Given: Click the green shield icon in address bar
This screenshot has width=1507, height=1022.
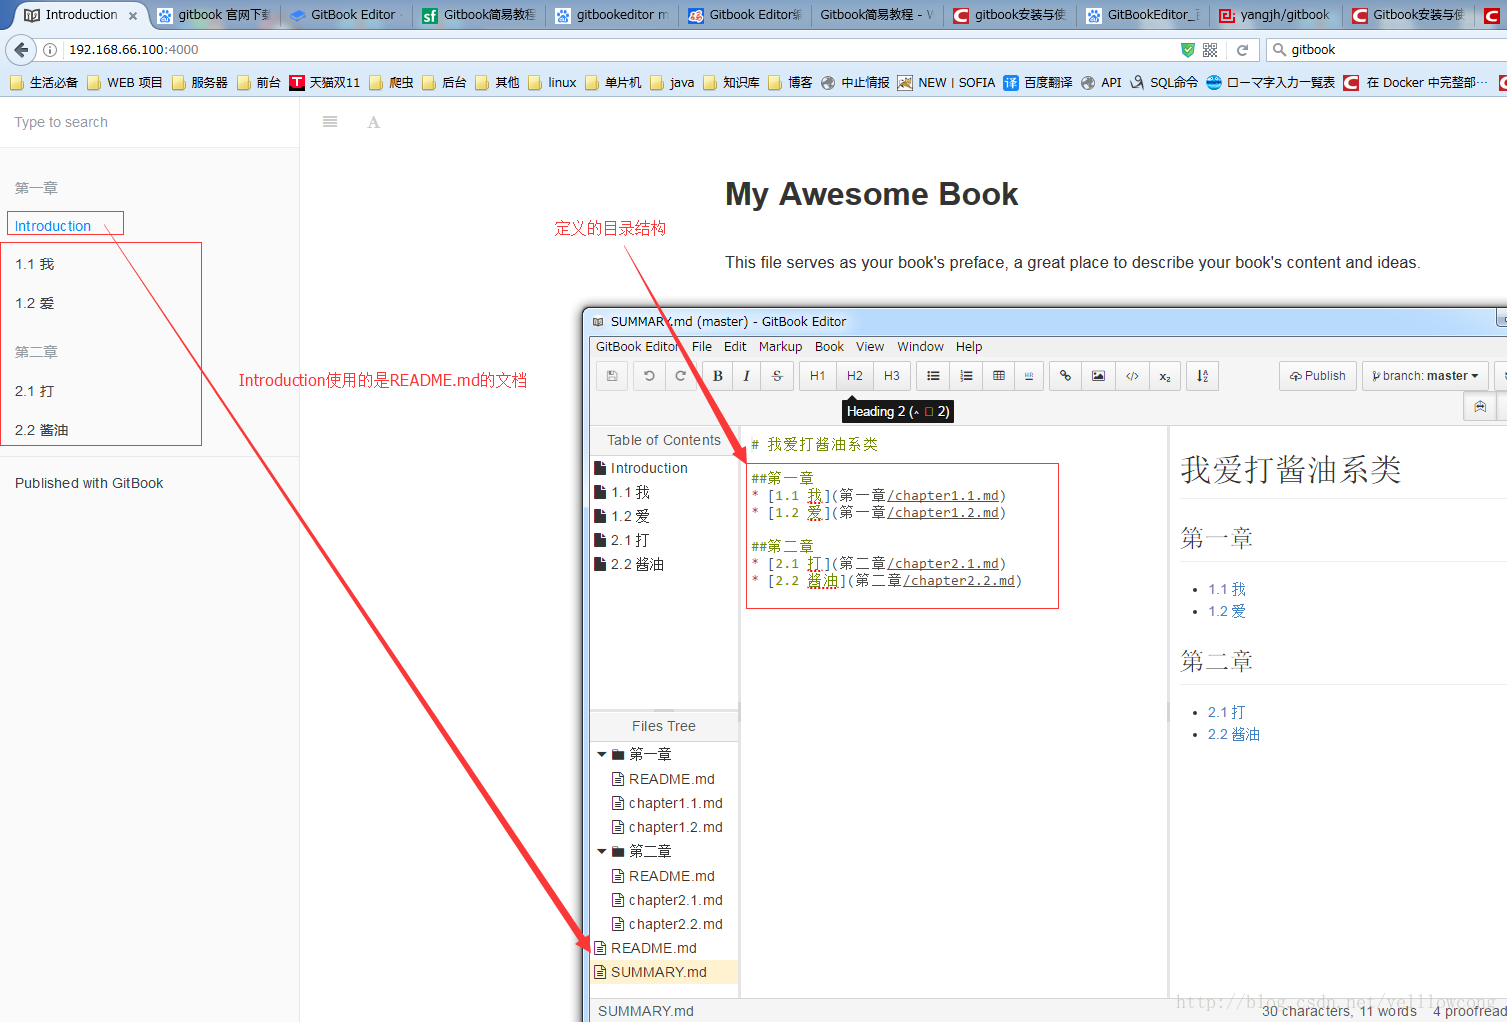Looking at the screenshot, I should (x=1188, y=50).
